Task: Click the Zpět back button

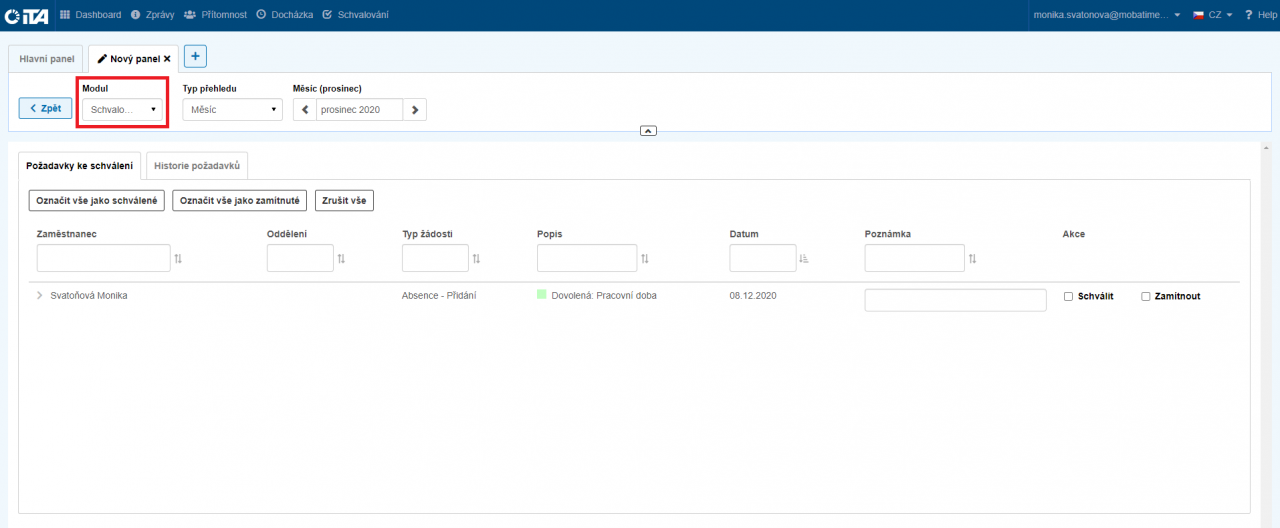Action: pyautogui.click(x=45, y=108)
